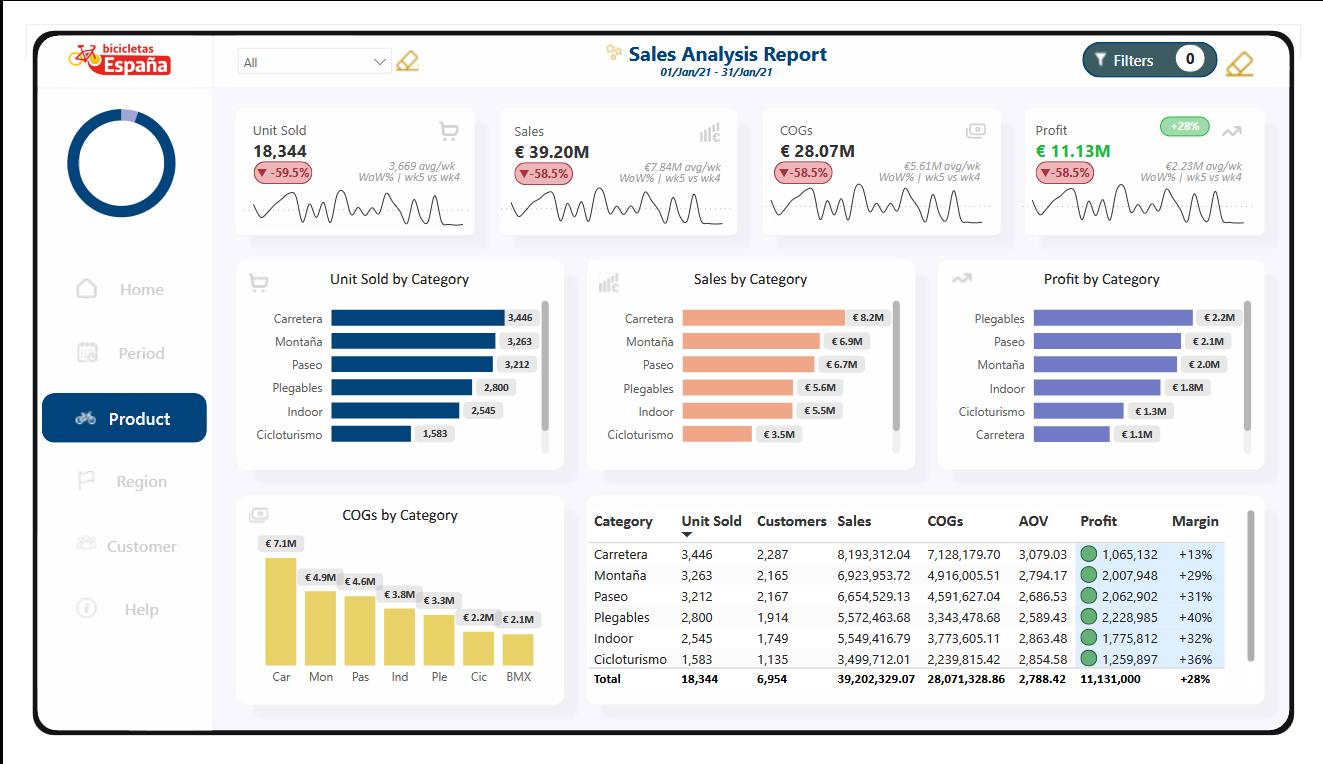Open the Filters button
Viewport: 1323px width, 764px height.
click(1150, 60)
